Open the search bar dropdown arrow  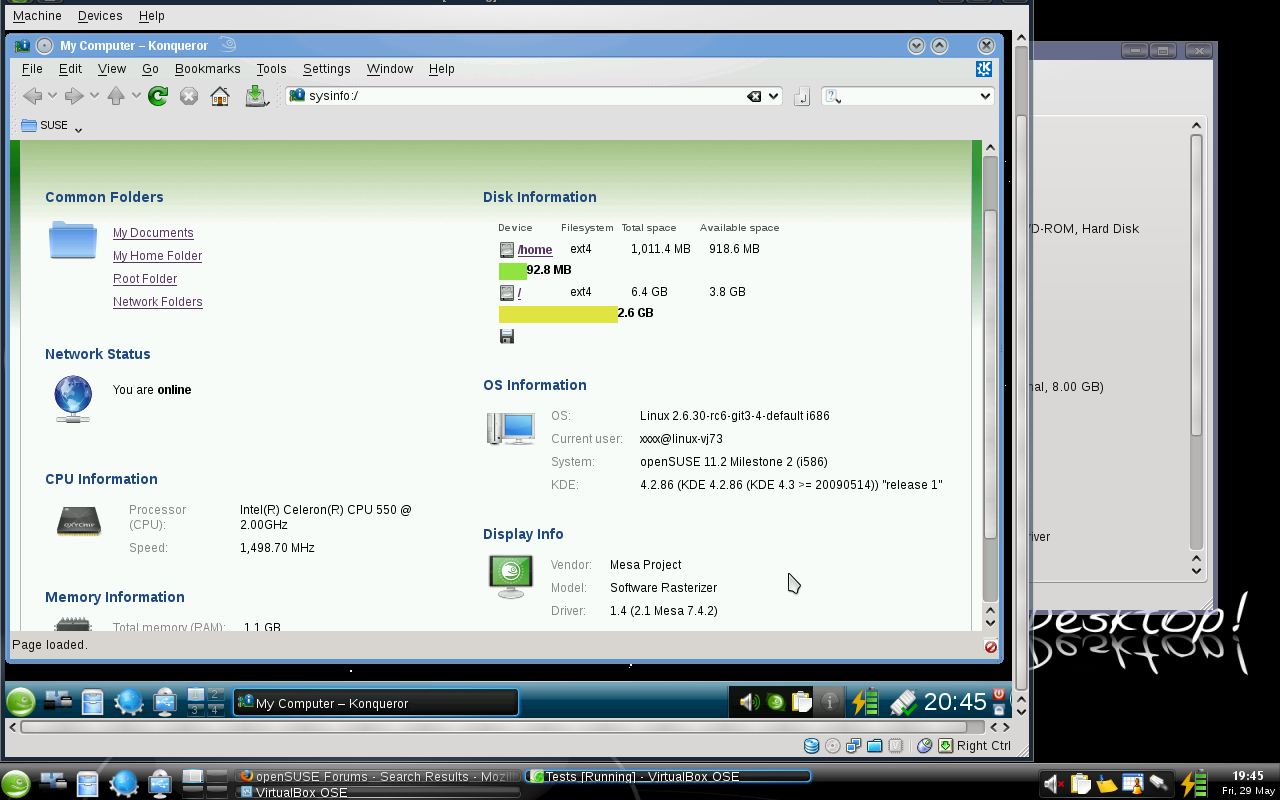[x=985, y=96]
